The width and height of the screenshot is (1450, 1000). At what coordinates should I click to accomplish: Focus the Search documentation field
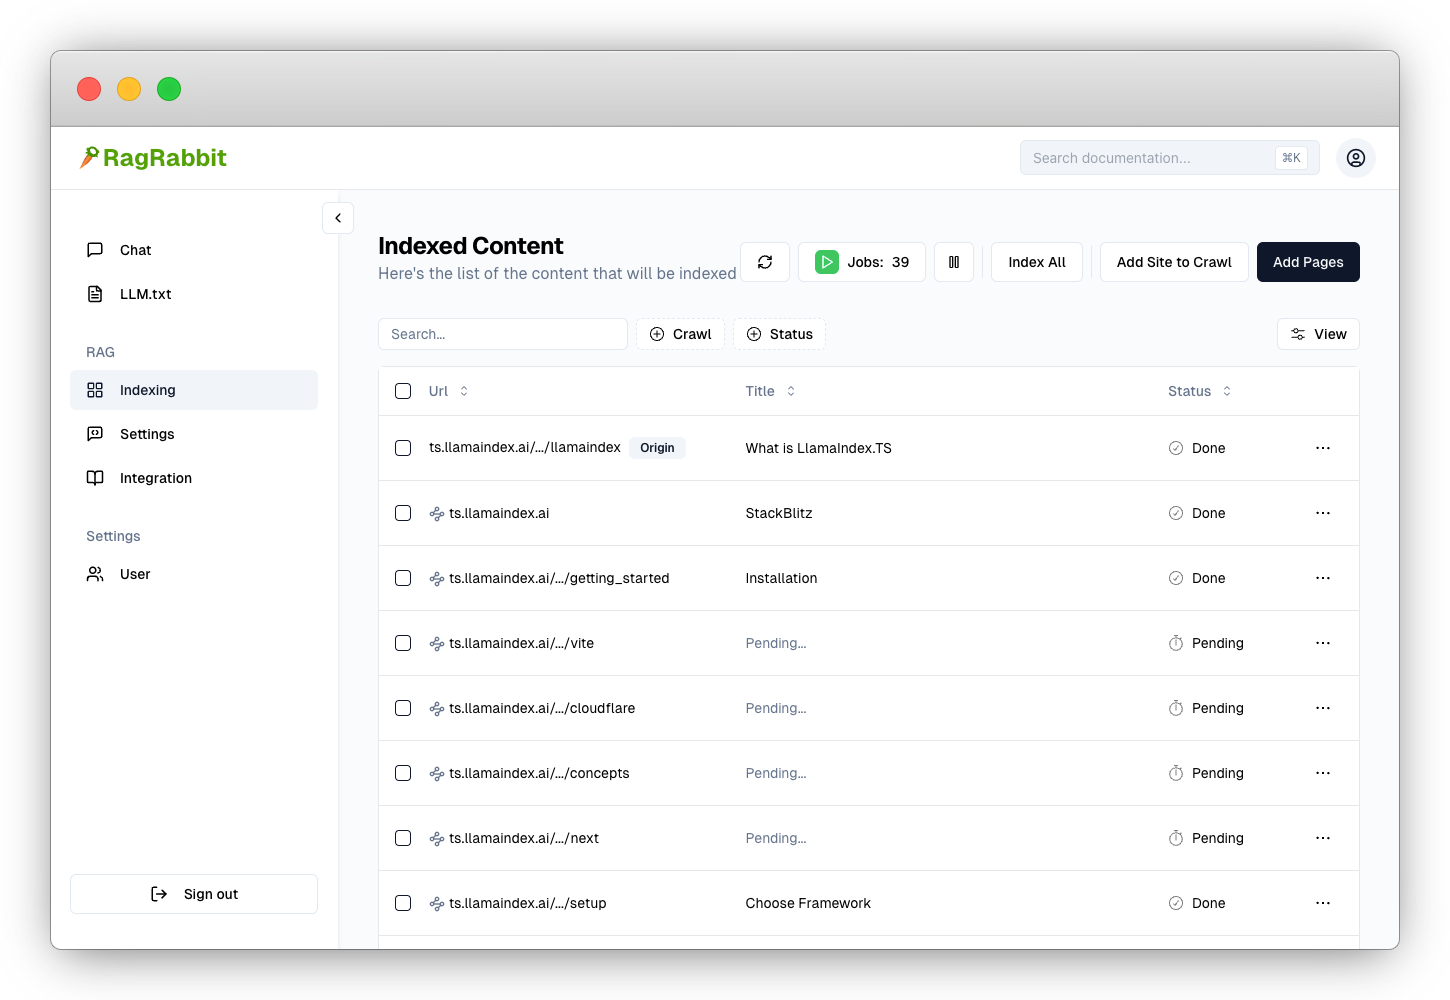click(1170, 158)
